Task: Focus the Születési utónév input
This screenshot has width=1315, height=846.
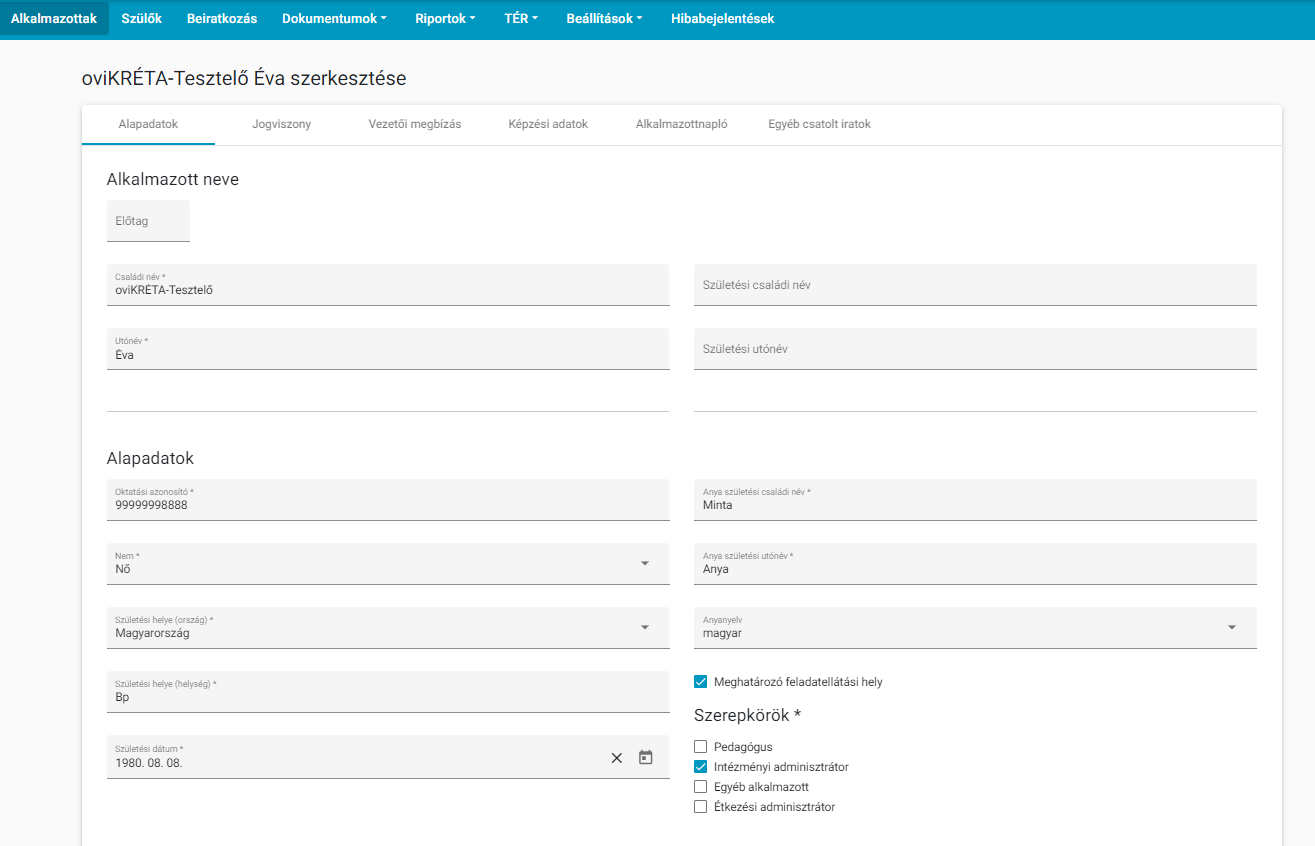Action: (x=975, y=349)
